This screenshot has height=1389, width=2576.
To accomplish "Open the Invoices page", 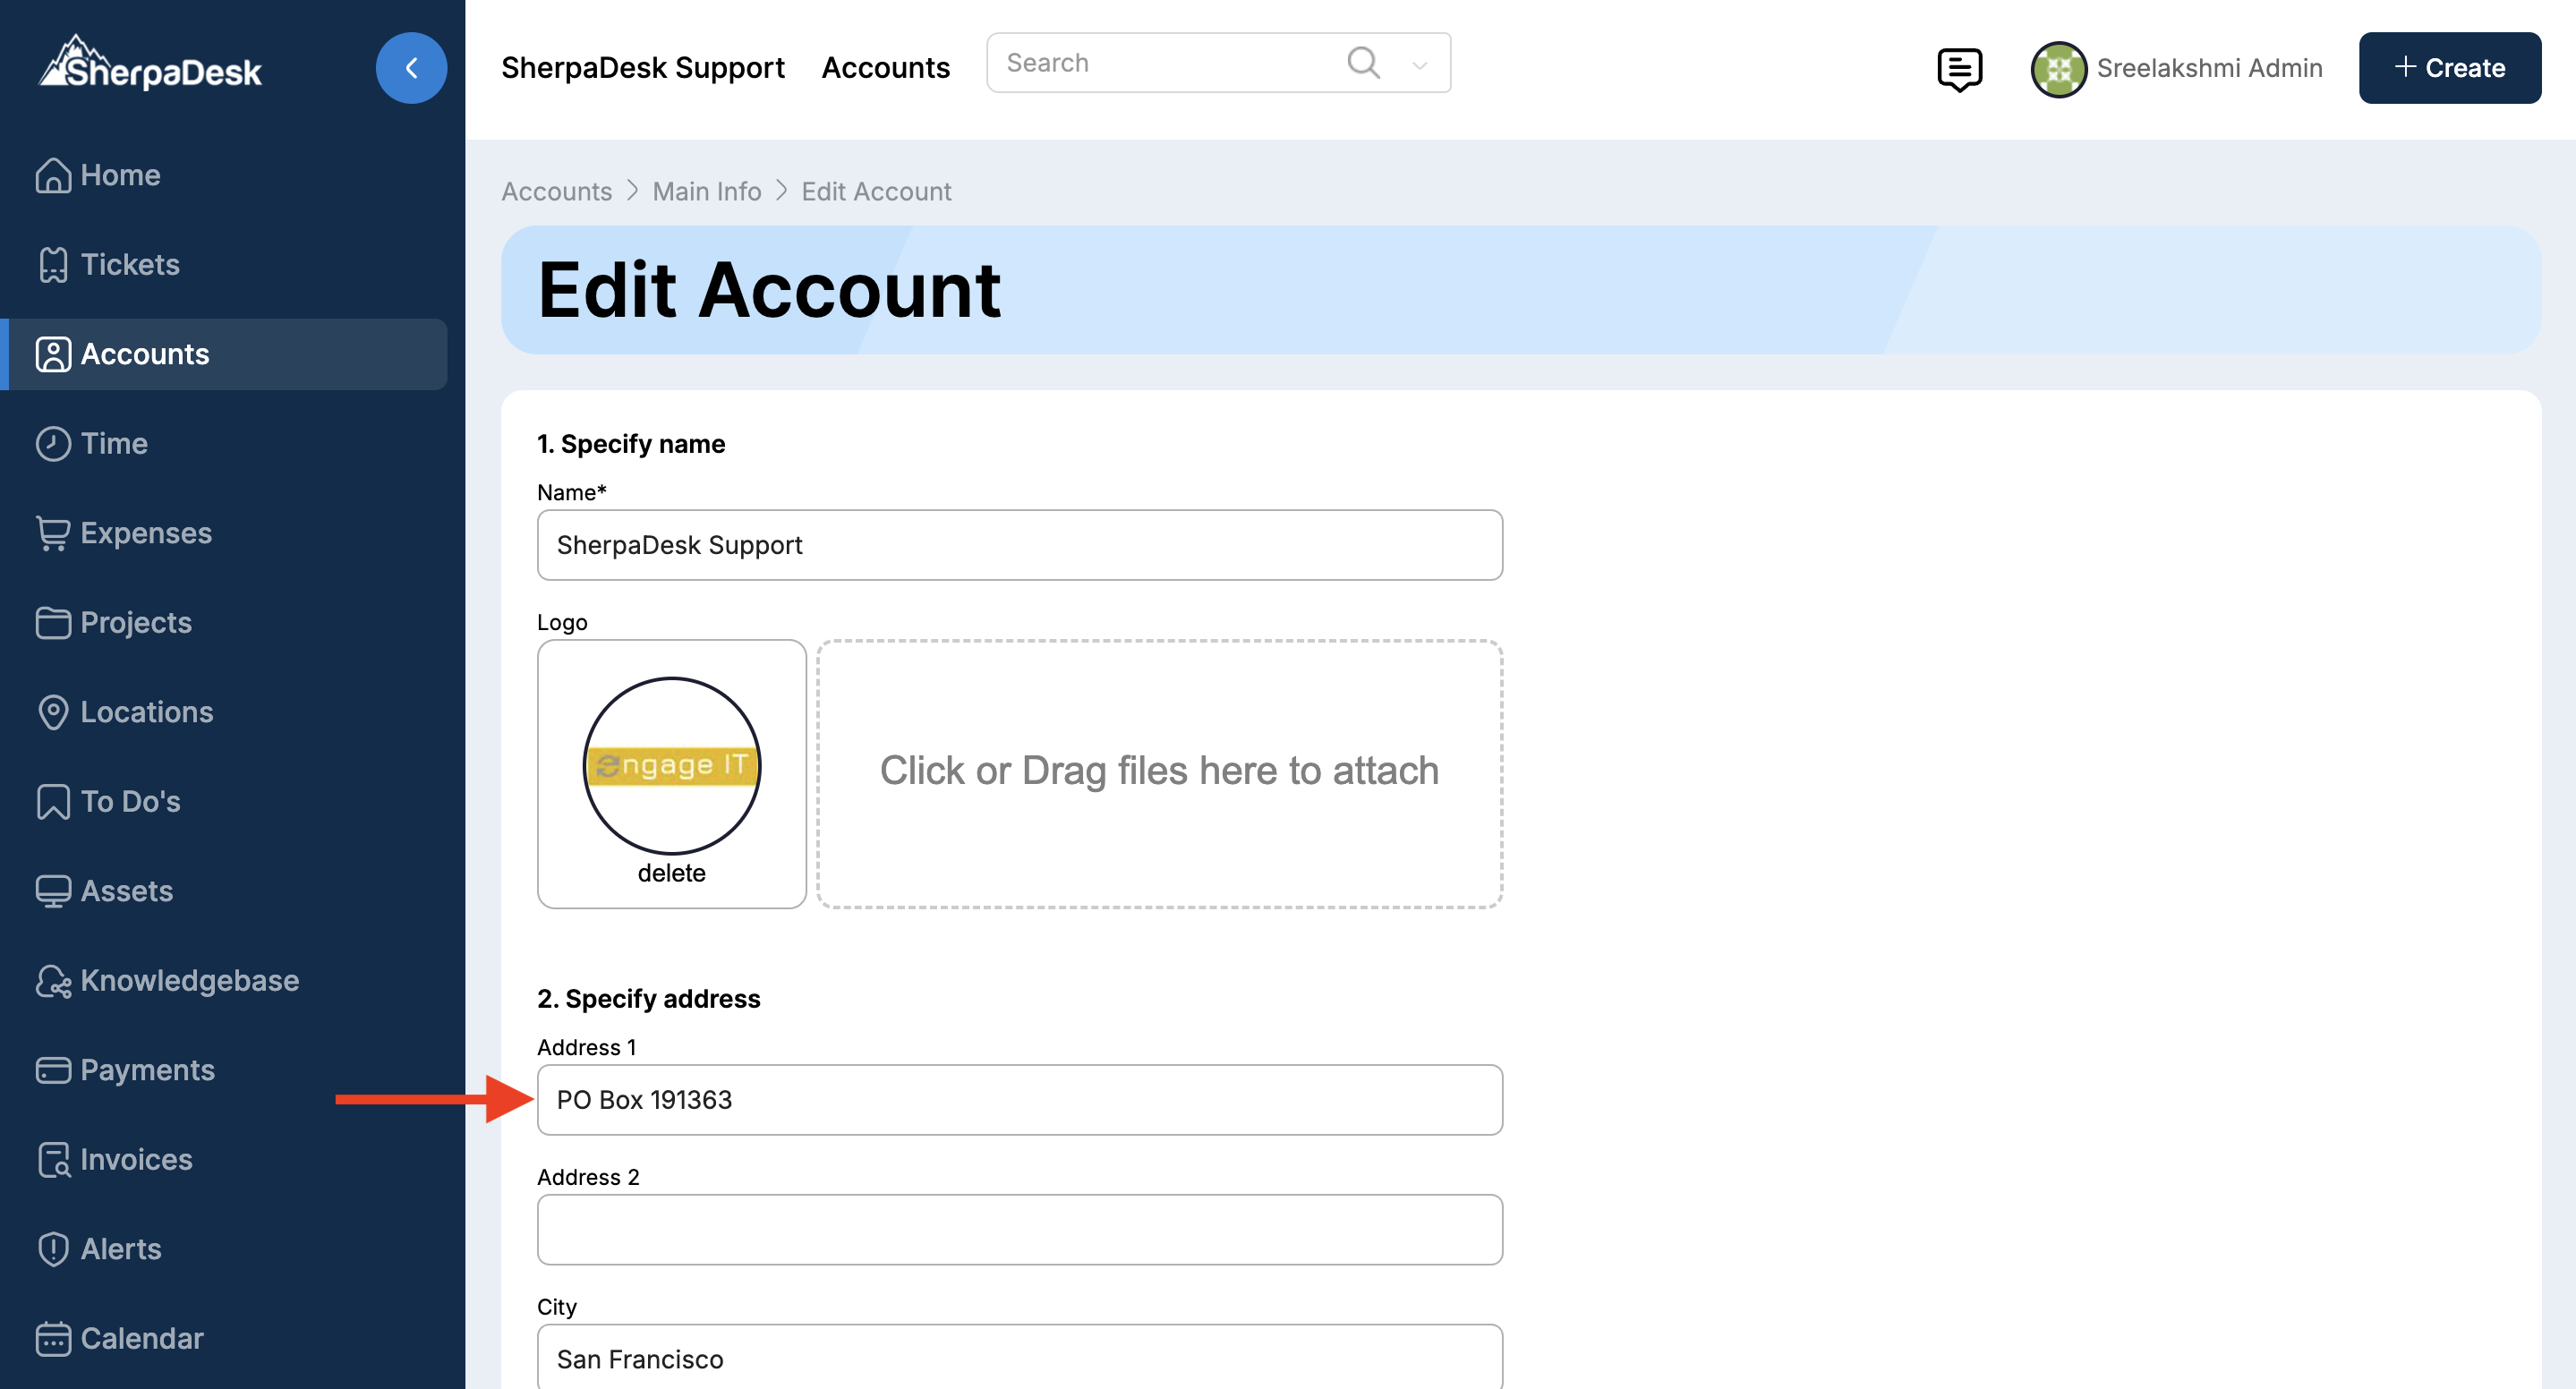I will coord(136,1159).
